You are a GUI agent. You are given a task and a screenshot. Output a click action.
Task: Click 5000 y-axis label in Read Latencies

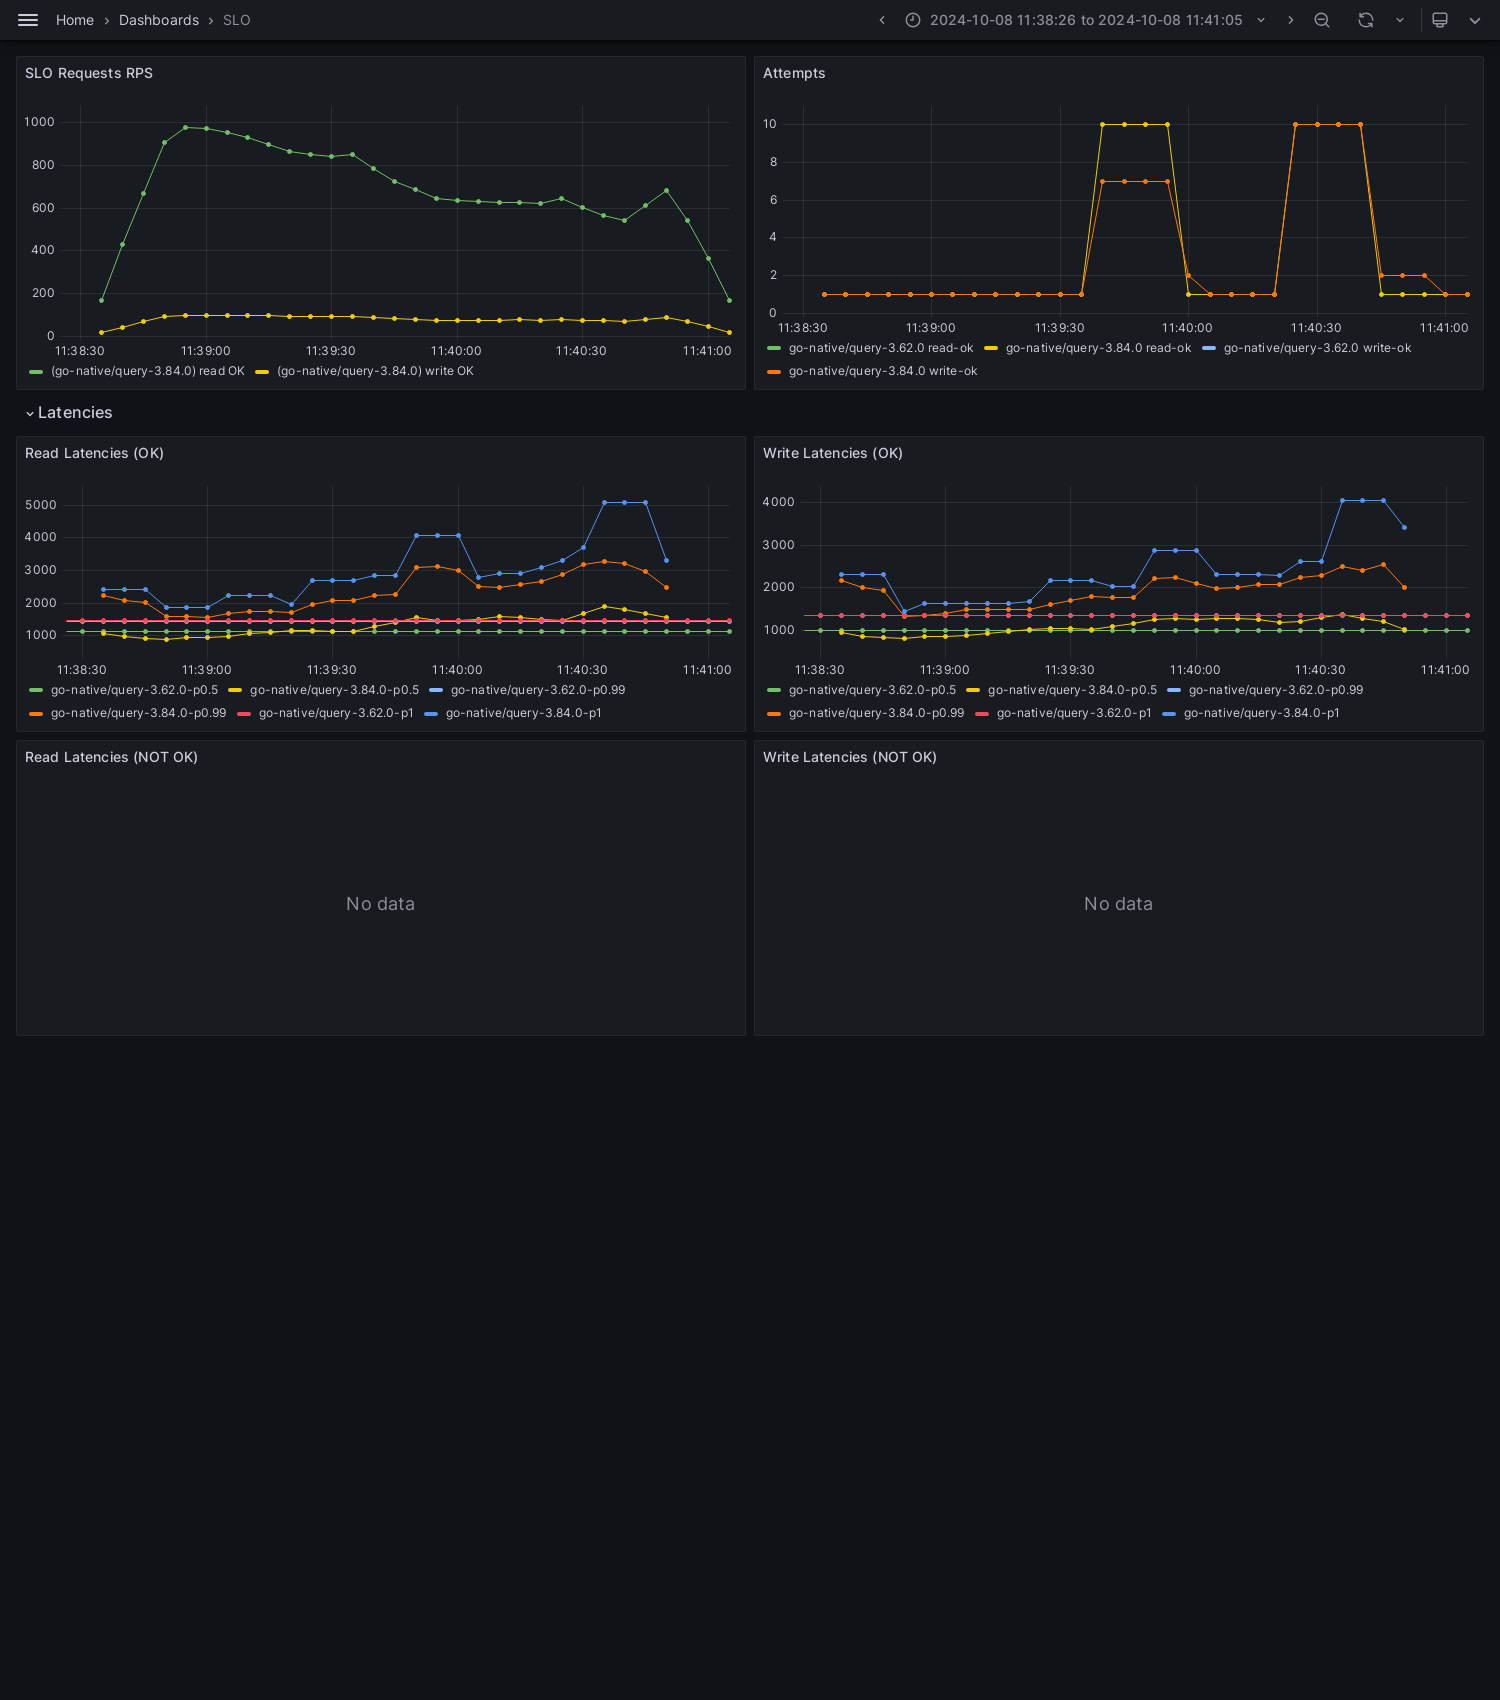click(x=41, y=505)
